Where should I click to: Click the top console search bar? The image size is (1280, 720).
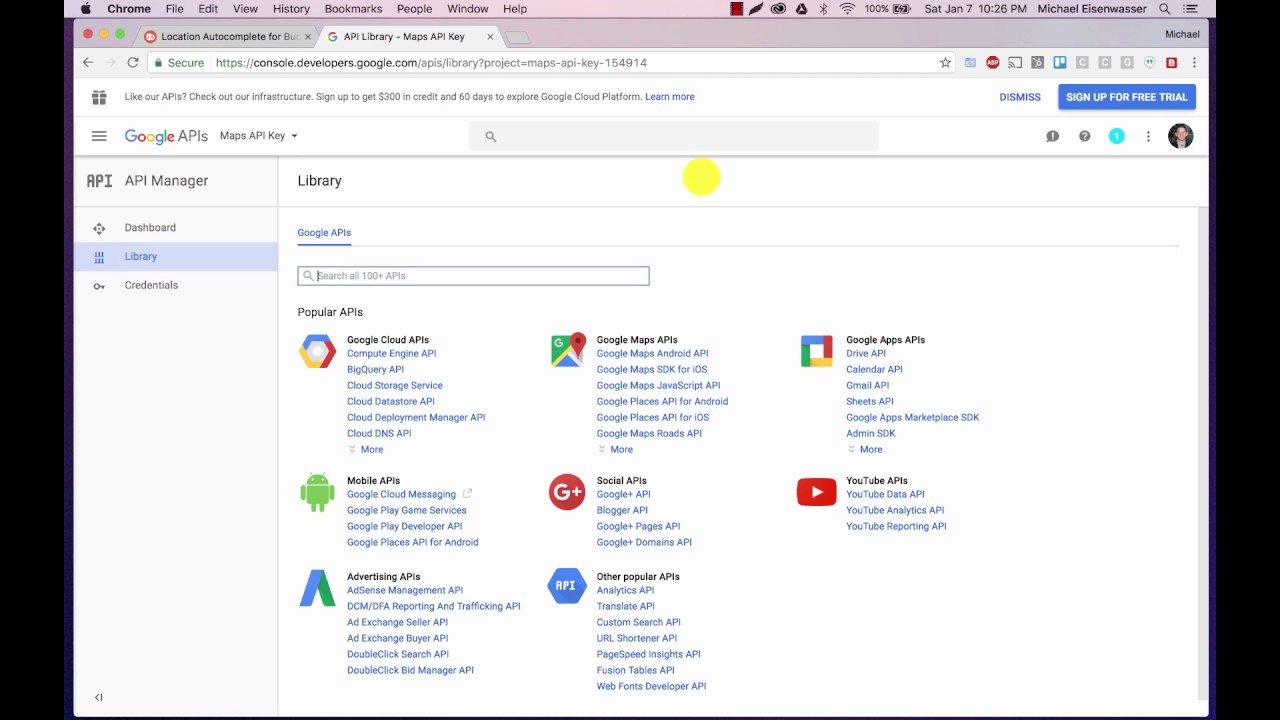[x=673, y=136]
